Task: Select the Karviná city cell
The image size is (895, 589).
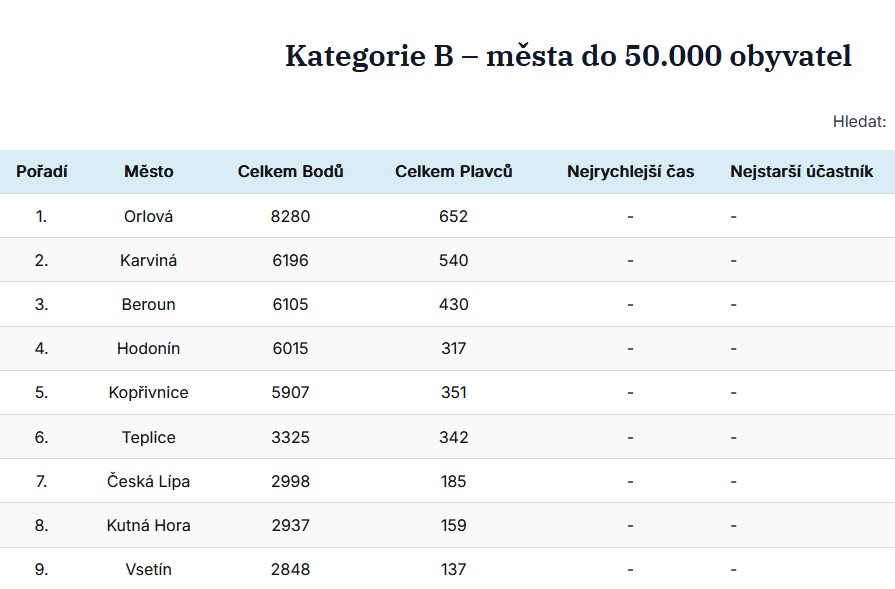Action: click(x=148, y=260)
